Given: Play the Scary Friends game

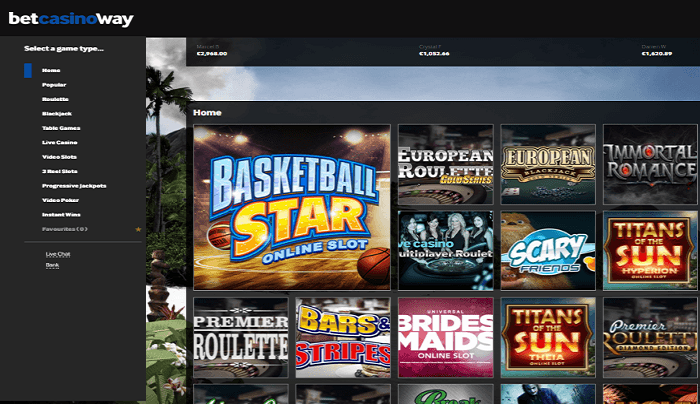Looking at the screenshot, I should [x=548, y=250].
